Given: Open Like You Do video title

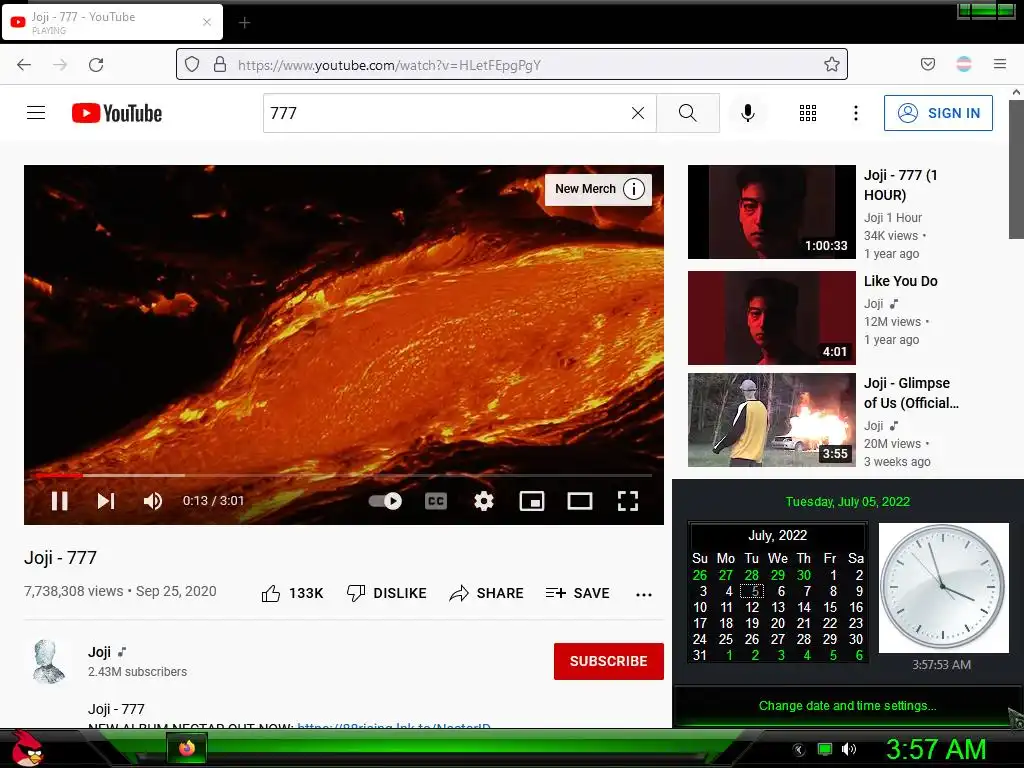Looking at the screenshot, I should pyautogui.click(x=901, y=281).
